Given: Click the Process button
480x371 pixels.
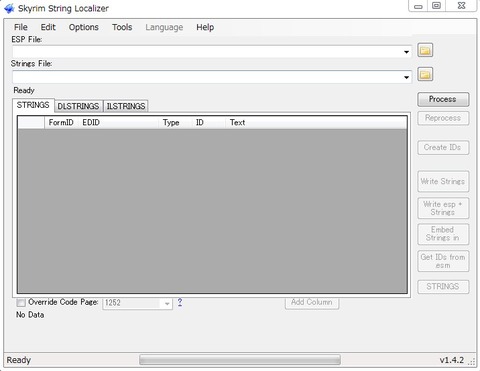Looking at the screenshot, I should 443,99.
